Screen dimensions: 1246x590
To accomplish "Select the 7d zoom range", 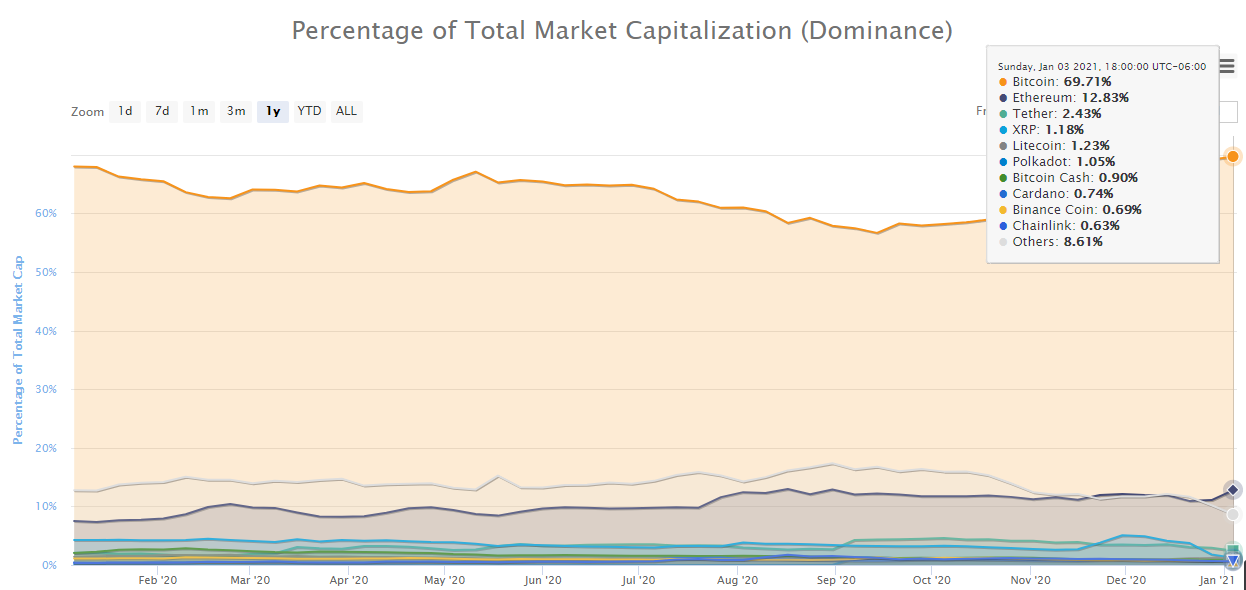I will 162,111.
